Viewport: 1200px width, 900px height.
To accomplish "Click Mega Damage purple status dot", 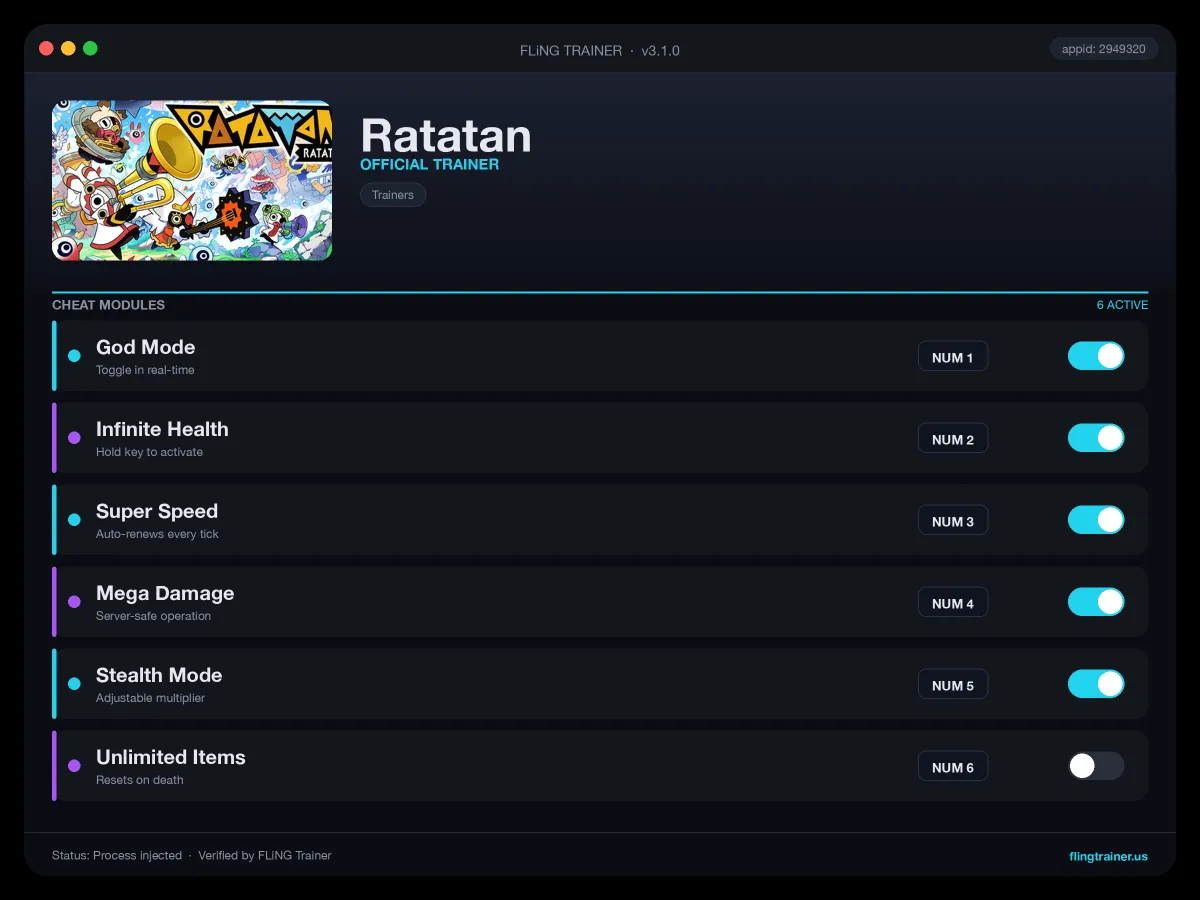I will click(74, 602).
